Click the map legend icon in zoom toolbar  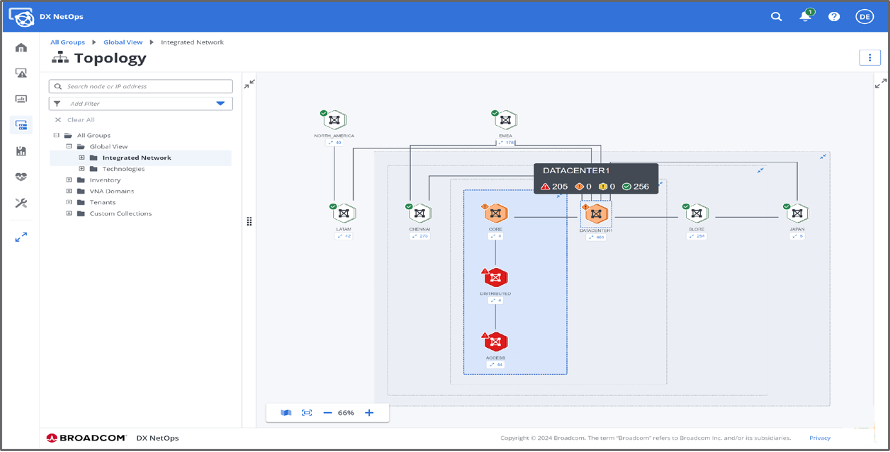point(285,412)
